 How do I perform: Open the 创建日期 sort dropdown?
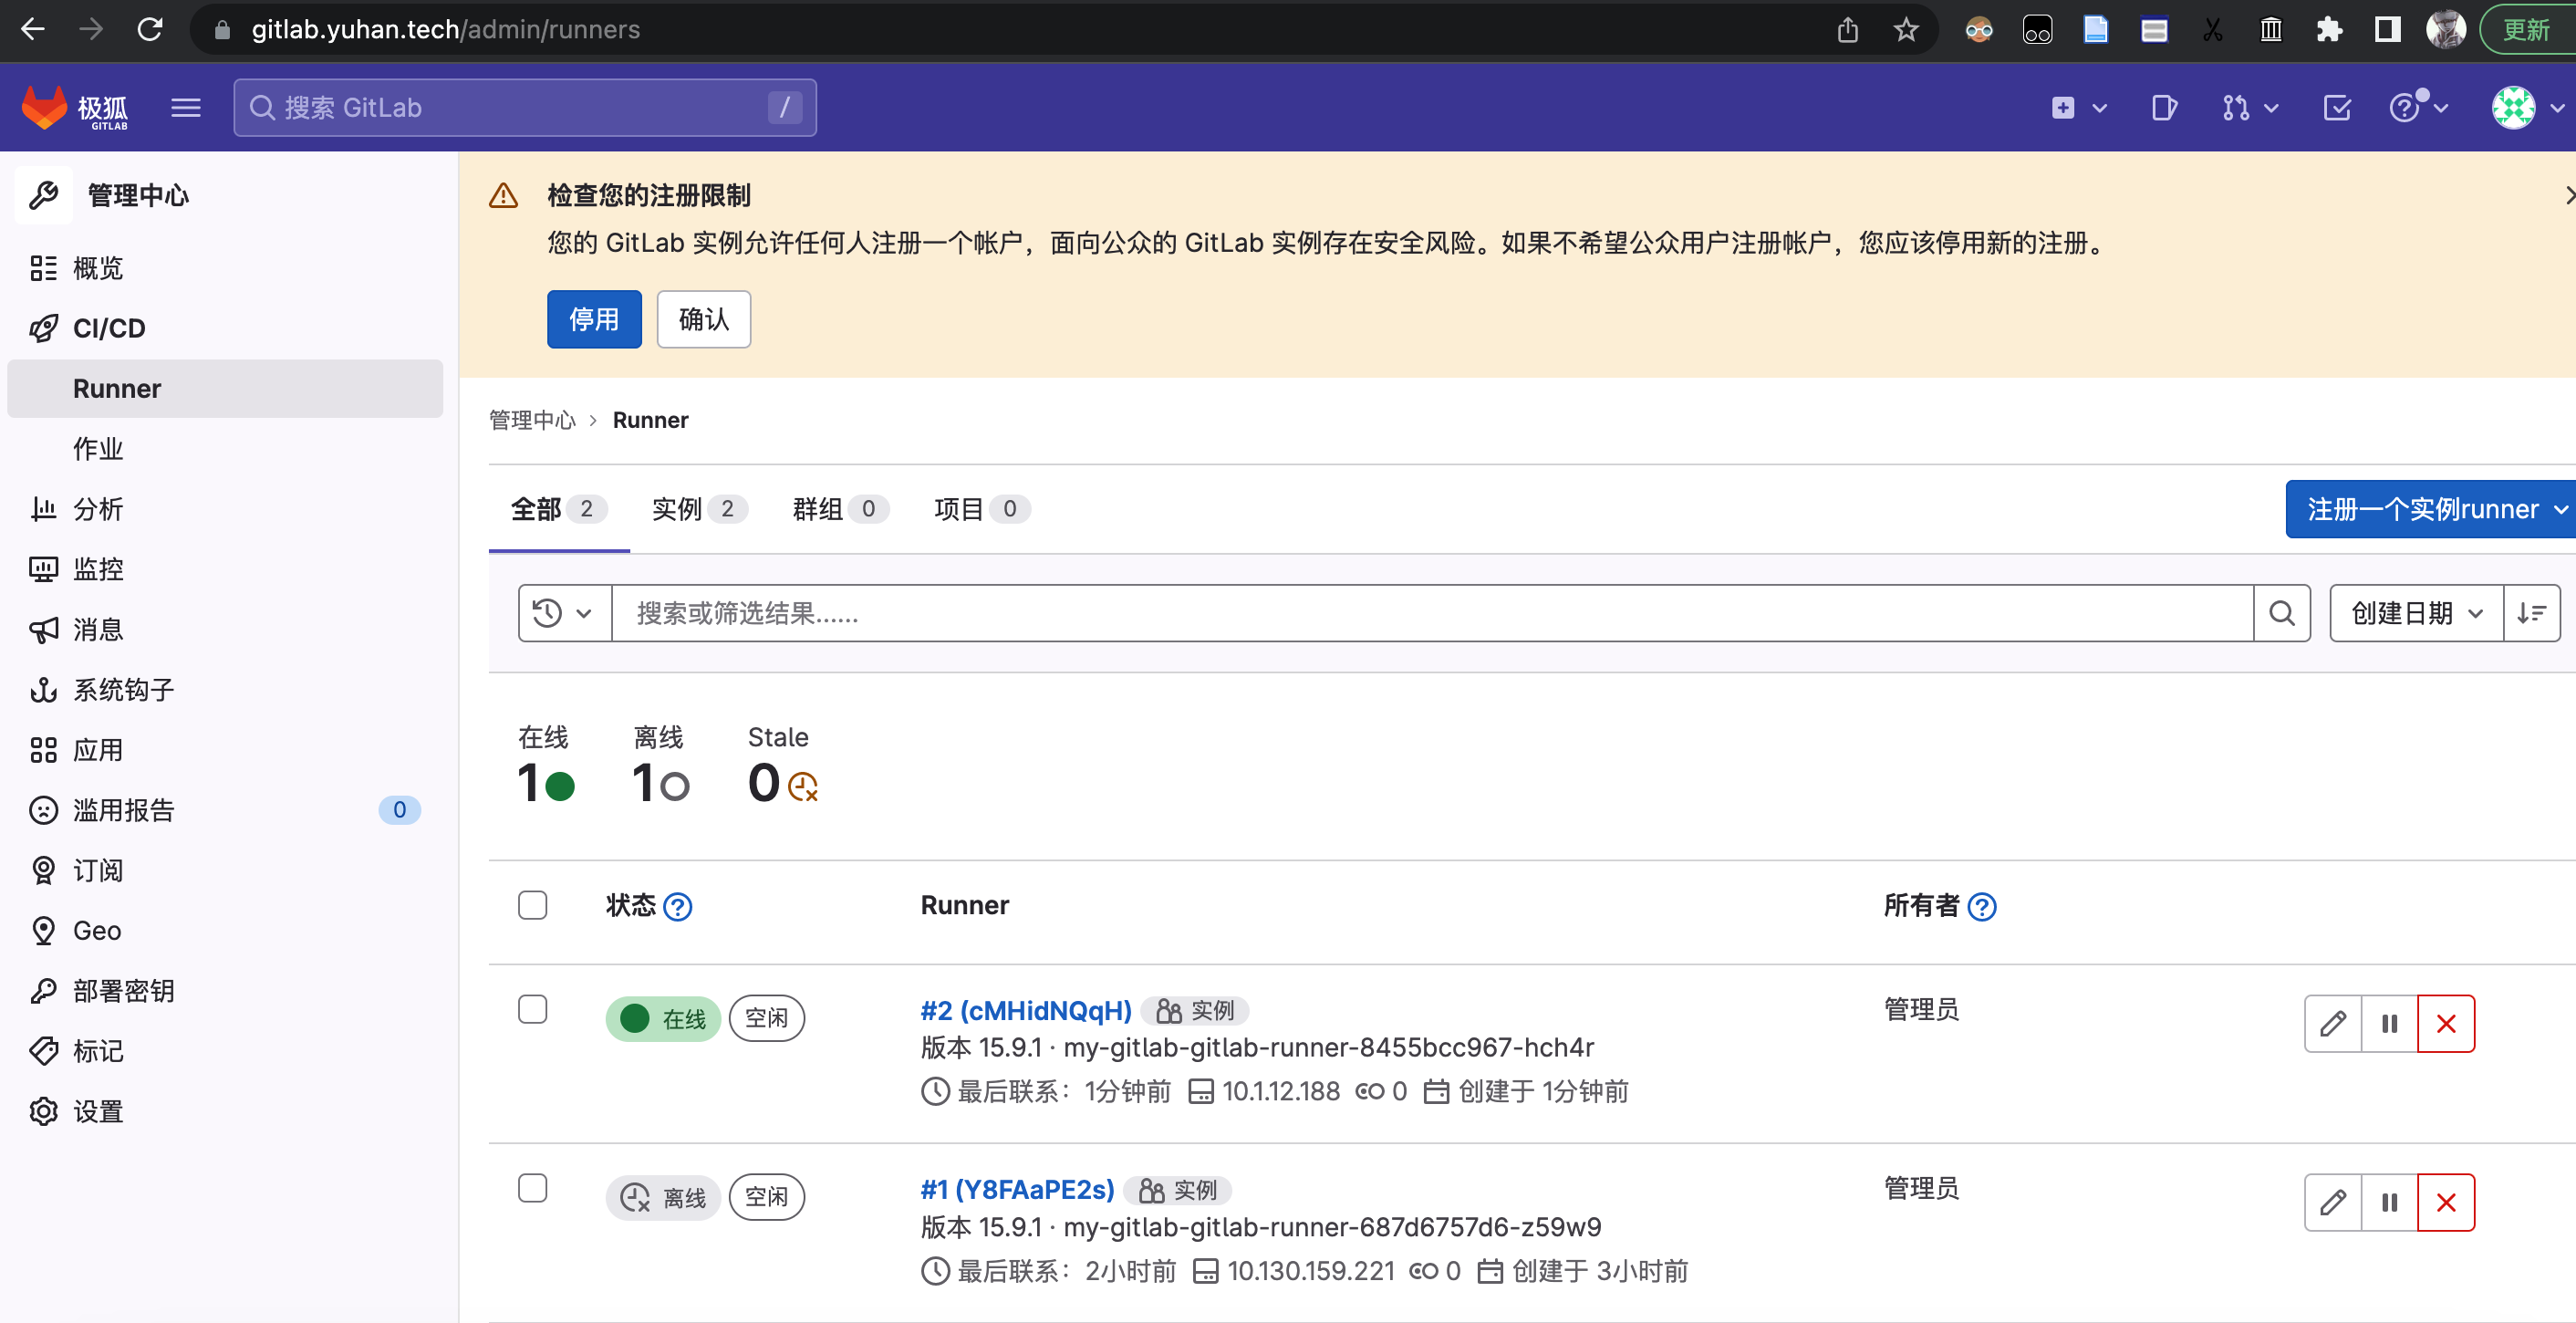2417,613
